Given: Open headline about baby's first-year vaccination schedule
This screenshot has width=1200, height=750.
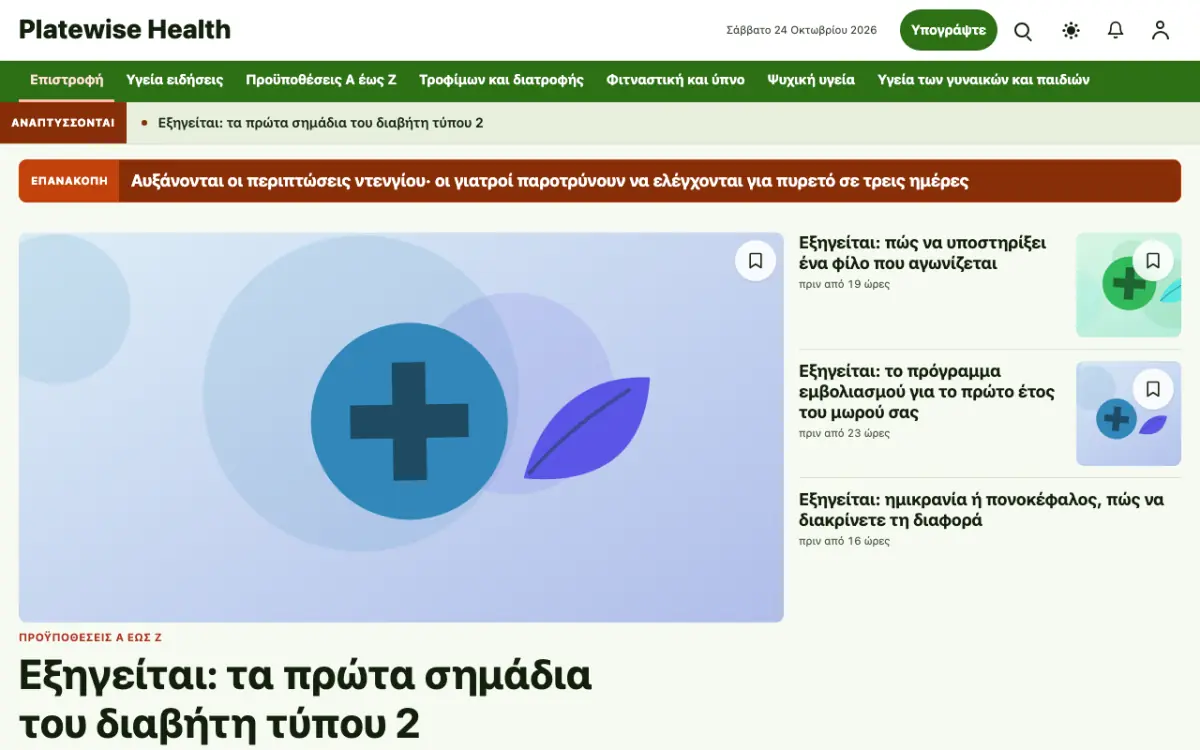Looking at the screenshot, I should (927, 392).
